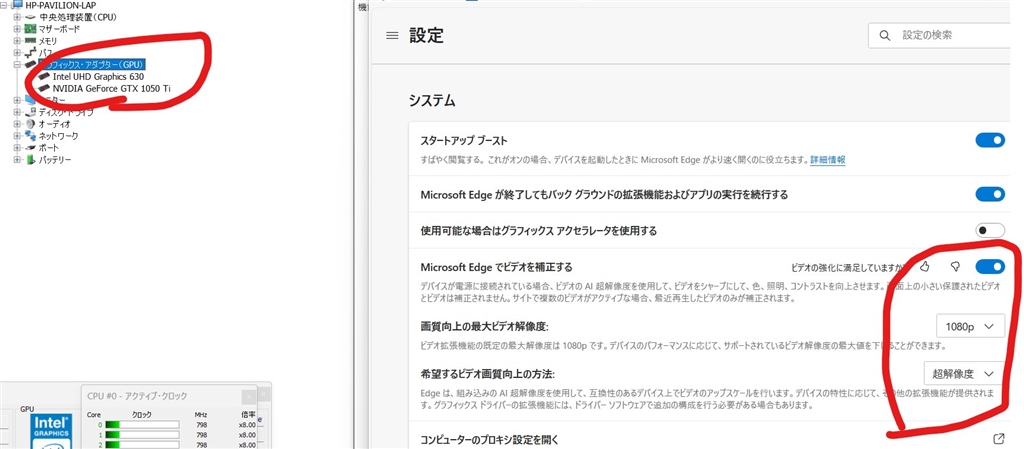Select the Intel UHD Graphics 630 entry
This screenshot has height=449, width=1024.
tap(99, 76)
